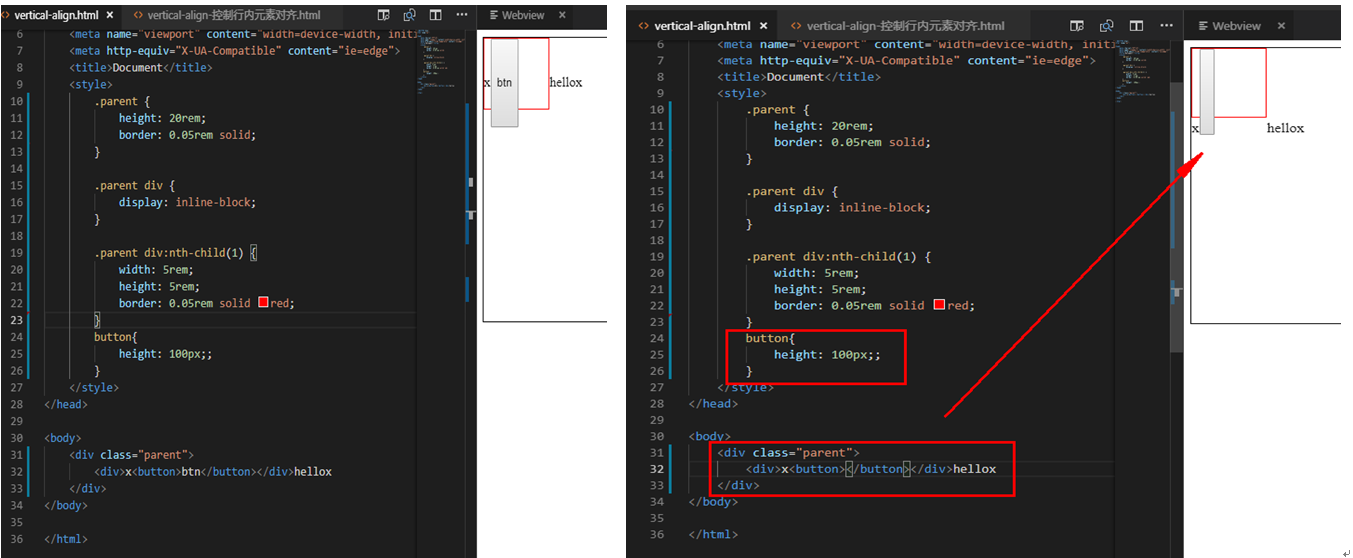Image resolution: width=1353 pixels, height=558 pixels.
Task: Open red color swatch on line 22 of left editor
Action: [x=264, y=303]
